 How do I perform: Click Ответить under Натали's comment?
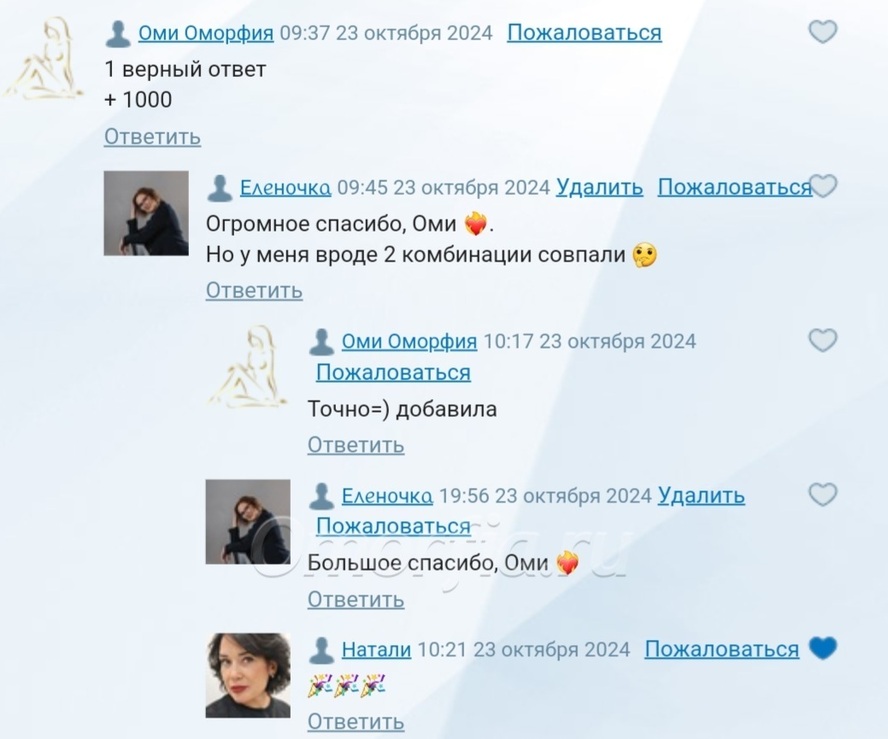(x=356, y=721)
